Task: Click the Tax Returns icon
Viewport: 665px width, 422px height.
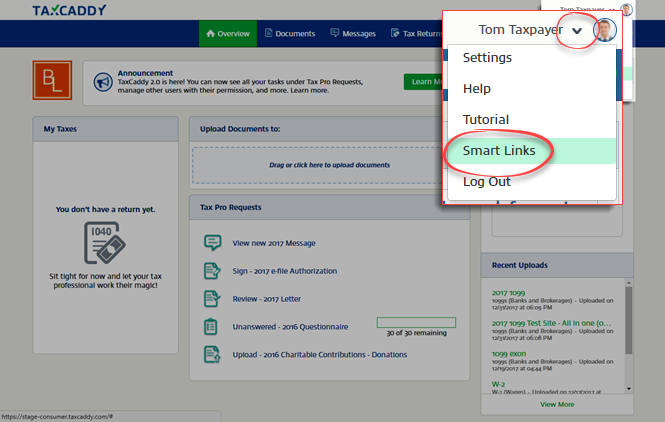Action: click(395, 33)
